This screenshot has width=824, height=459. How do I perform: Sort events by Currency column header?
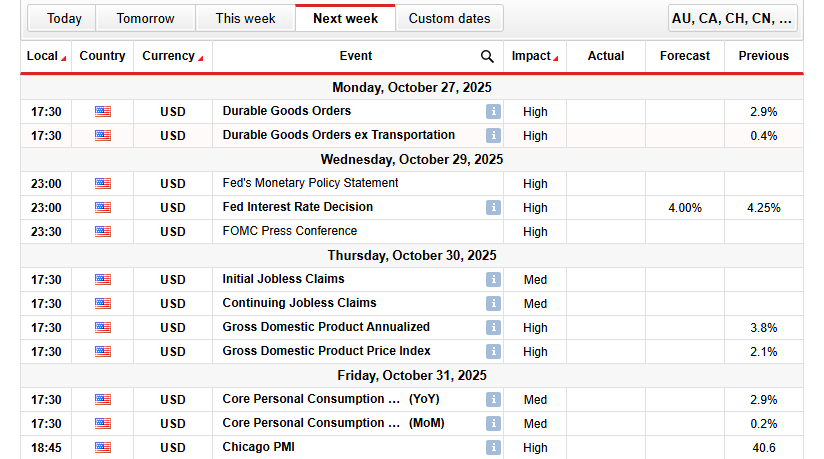pyautogui.click(x=172, y=57)
